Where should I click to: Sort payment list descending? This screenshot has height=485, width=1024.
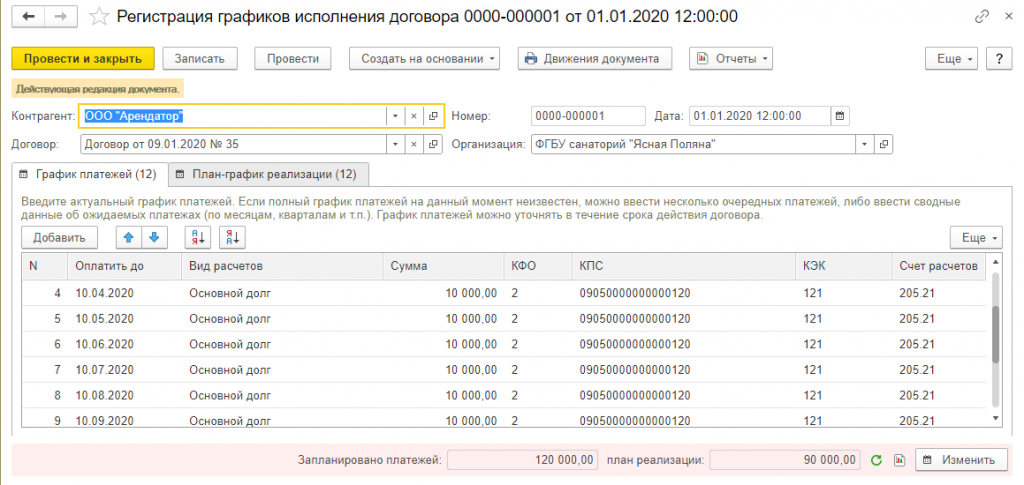pyautogui.click(x=232, y=237)
